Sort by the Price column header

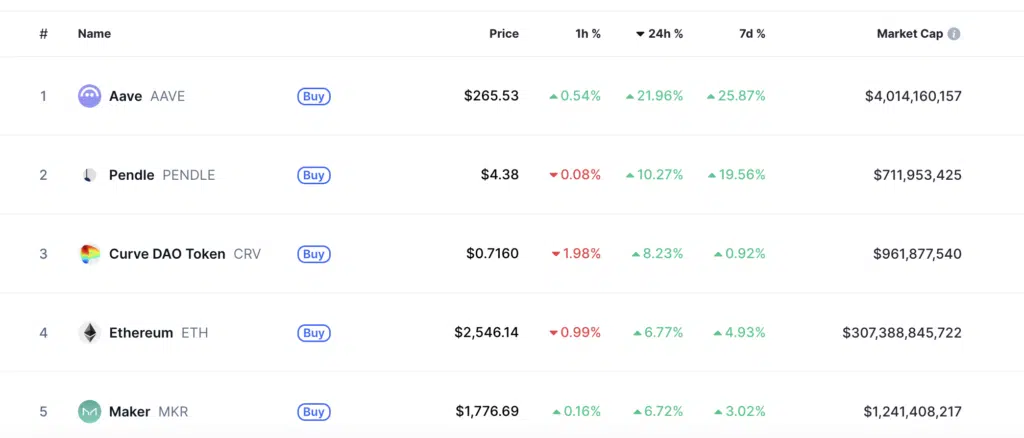coord(504,34)
